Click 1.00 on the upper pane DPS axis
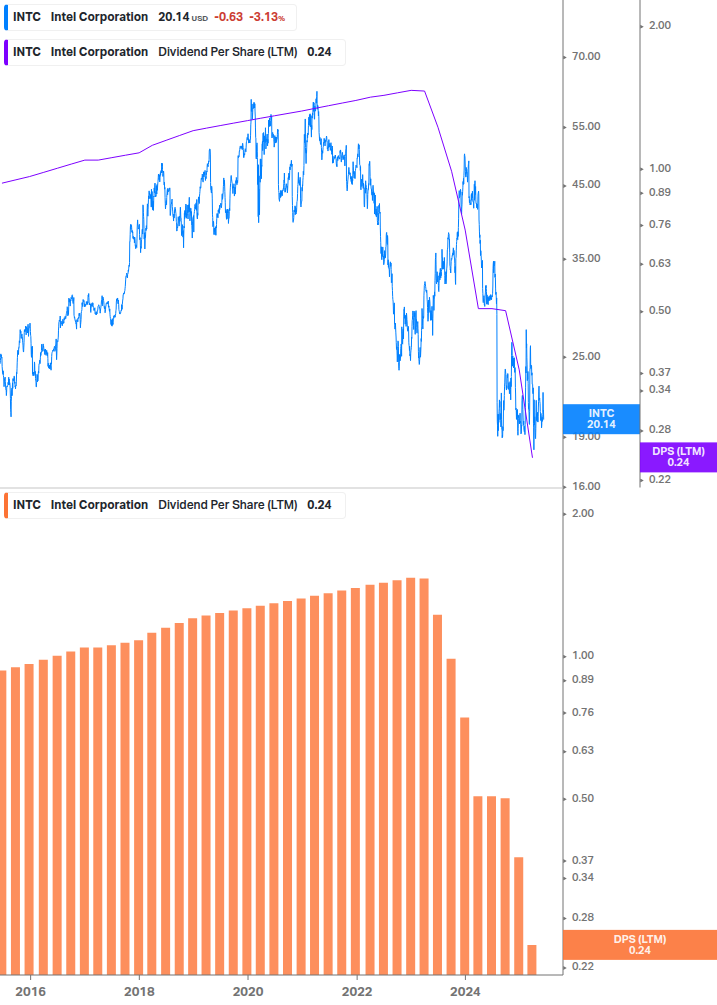 click(660, 169)
